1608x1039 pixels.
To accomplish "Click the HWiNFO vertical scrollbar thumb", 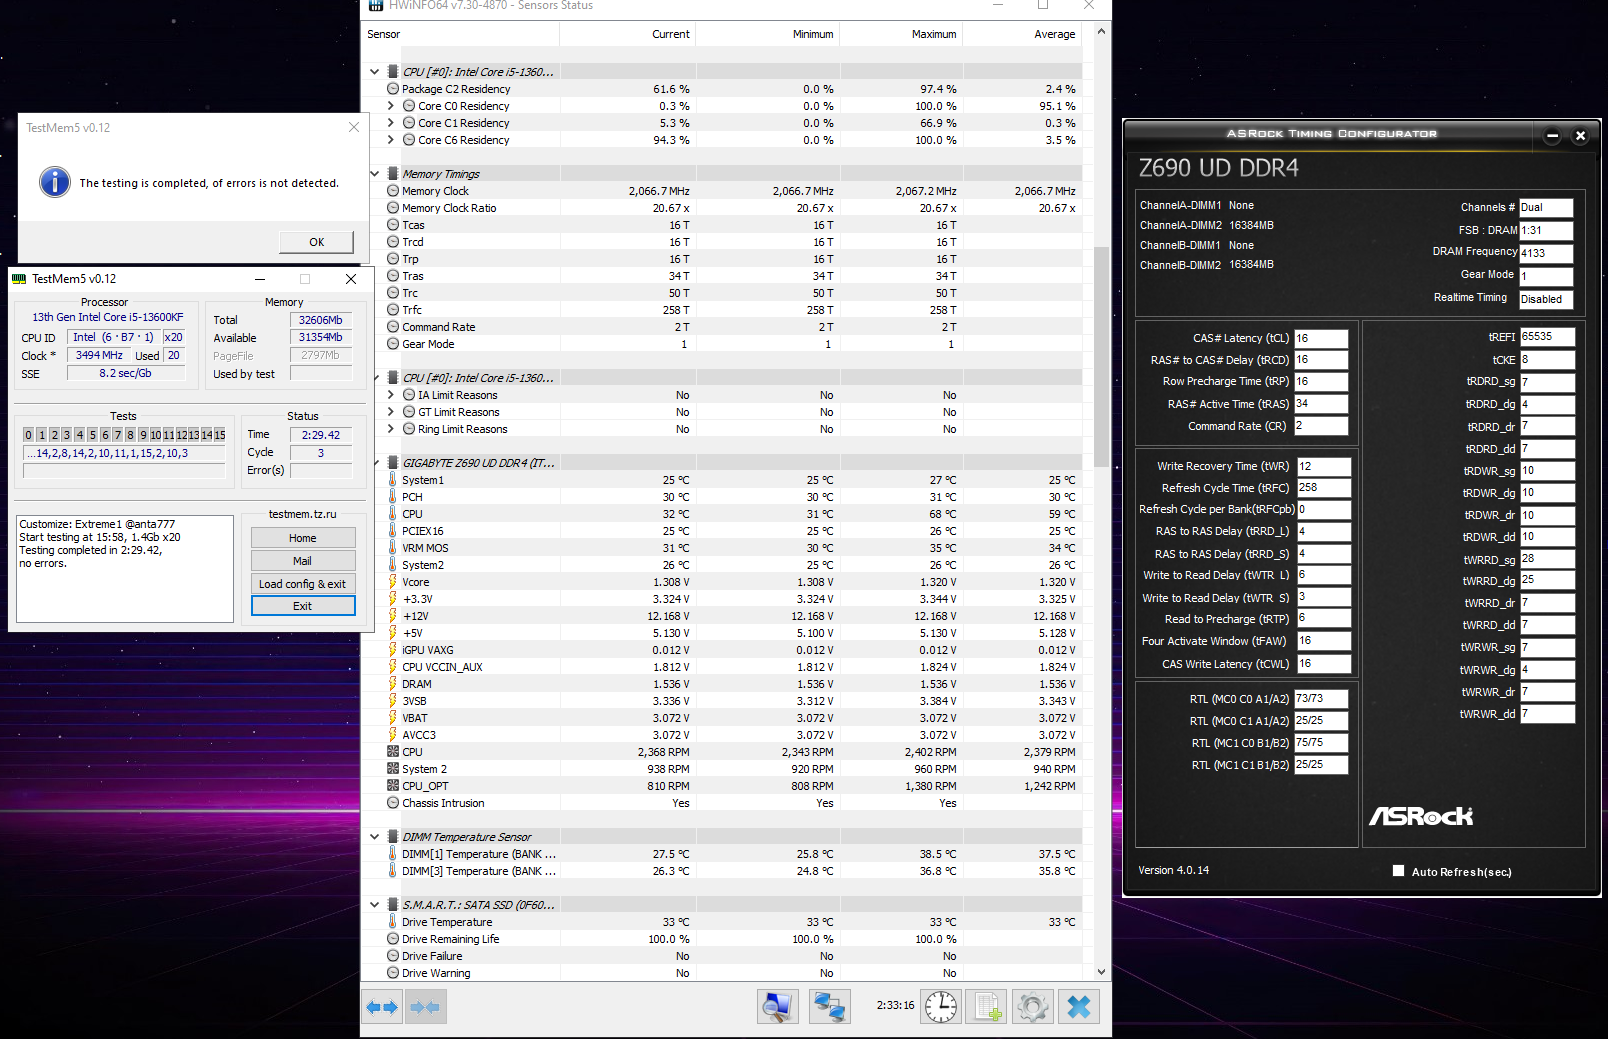I will (x=1102, y=357).
